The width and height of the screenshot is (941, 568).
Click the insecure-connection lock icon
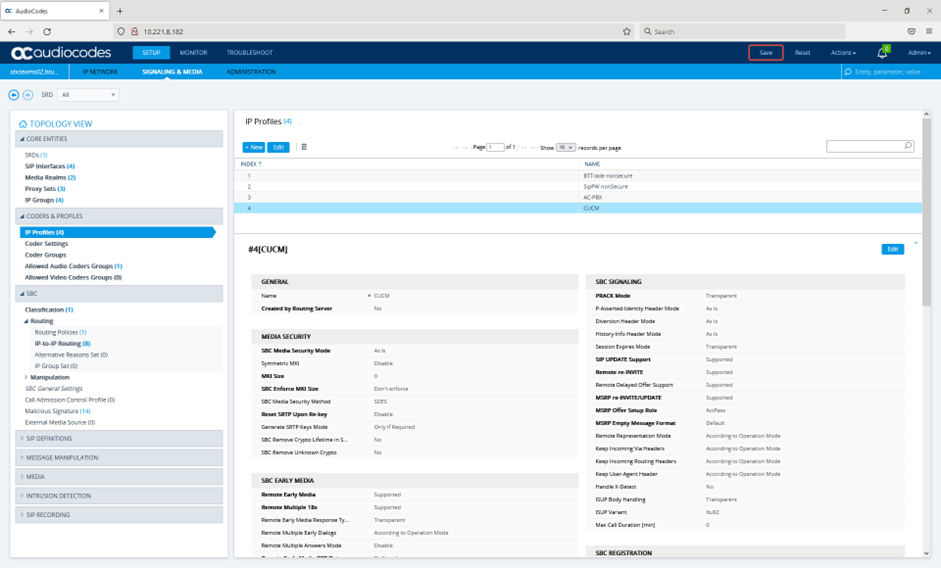click(134, 31)
